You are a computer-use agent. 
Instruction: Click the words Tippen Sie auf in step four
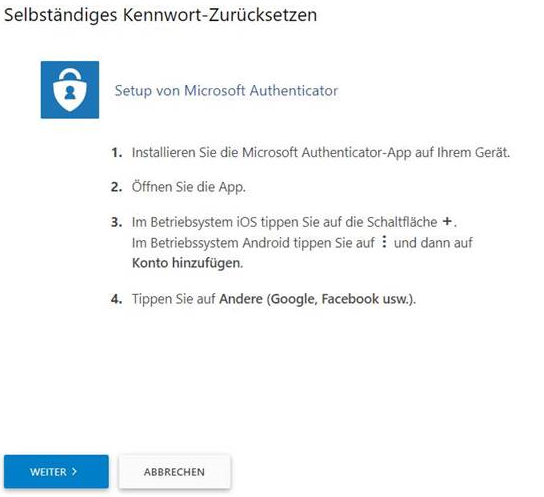click(173, 299)
